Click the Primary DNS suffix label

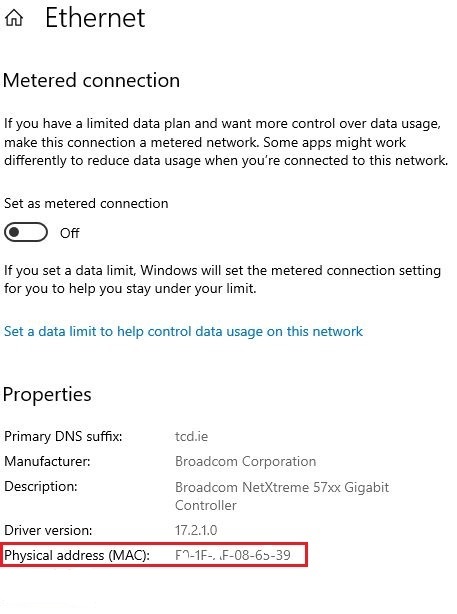click(x=63, y=436)
